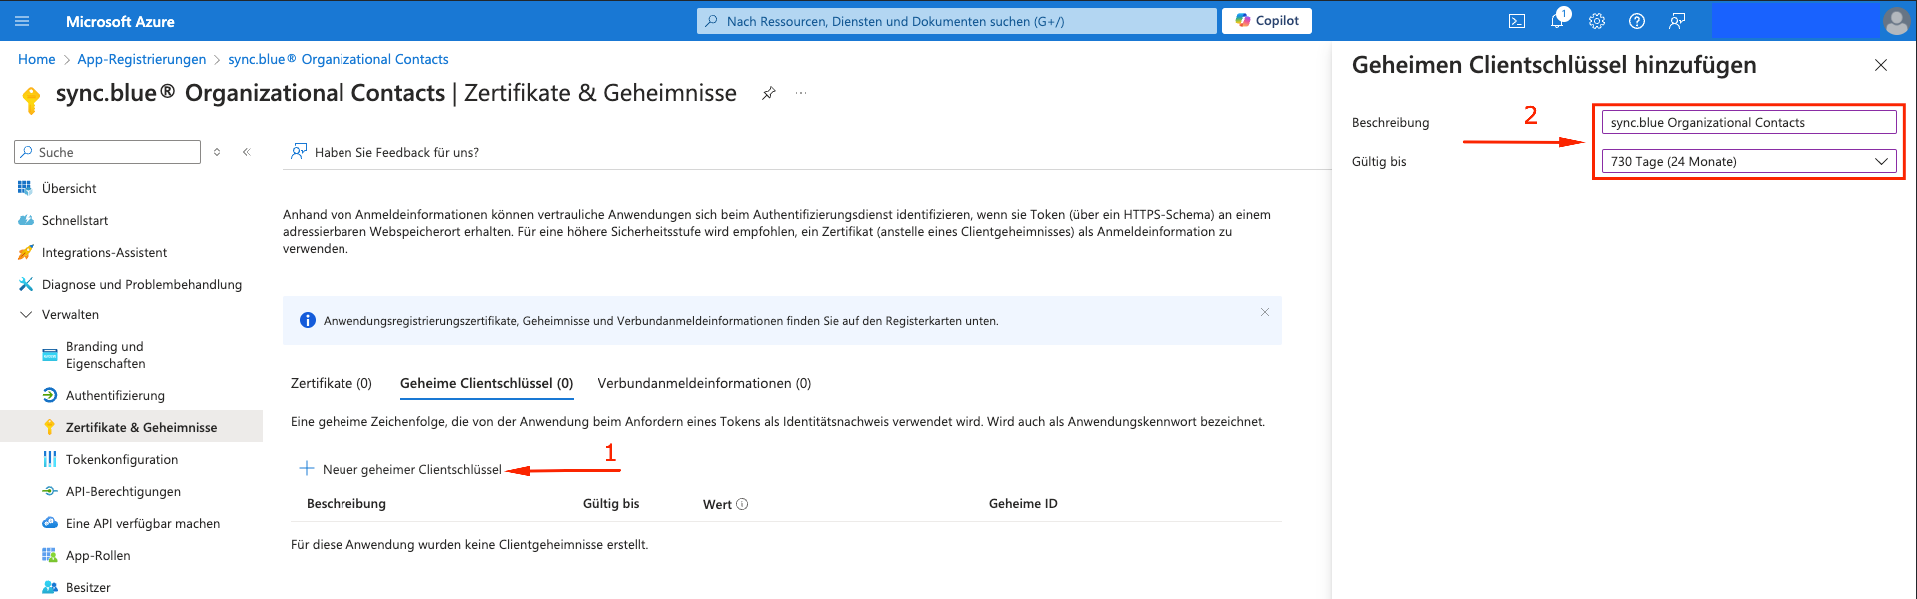This screenshot has width=1917, height=599.
Task: Open Branding und Eigenschaften
Action: click(x=105, y=355)
